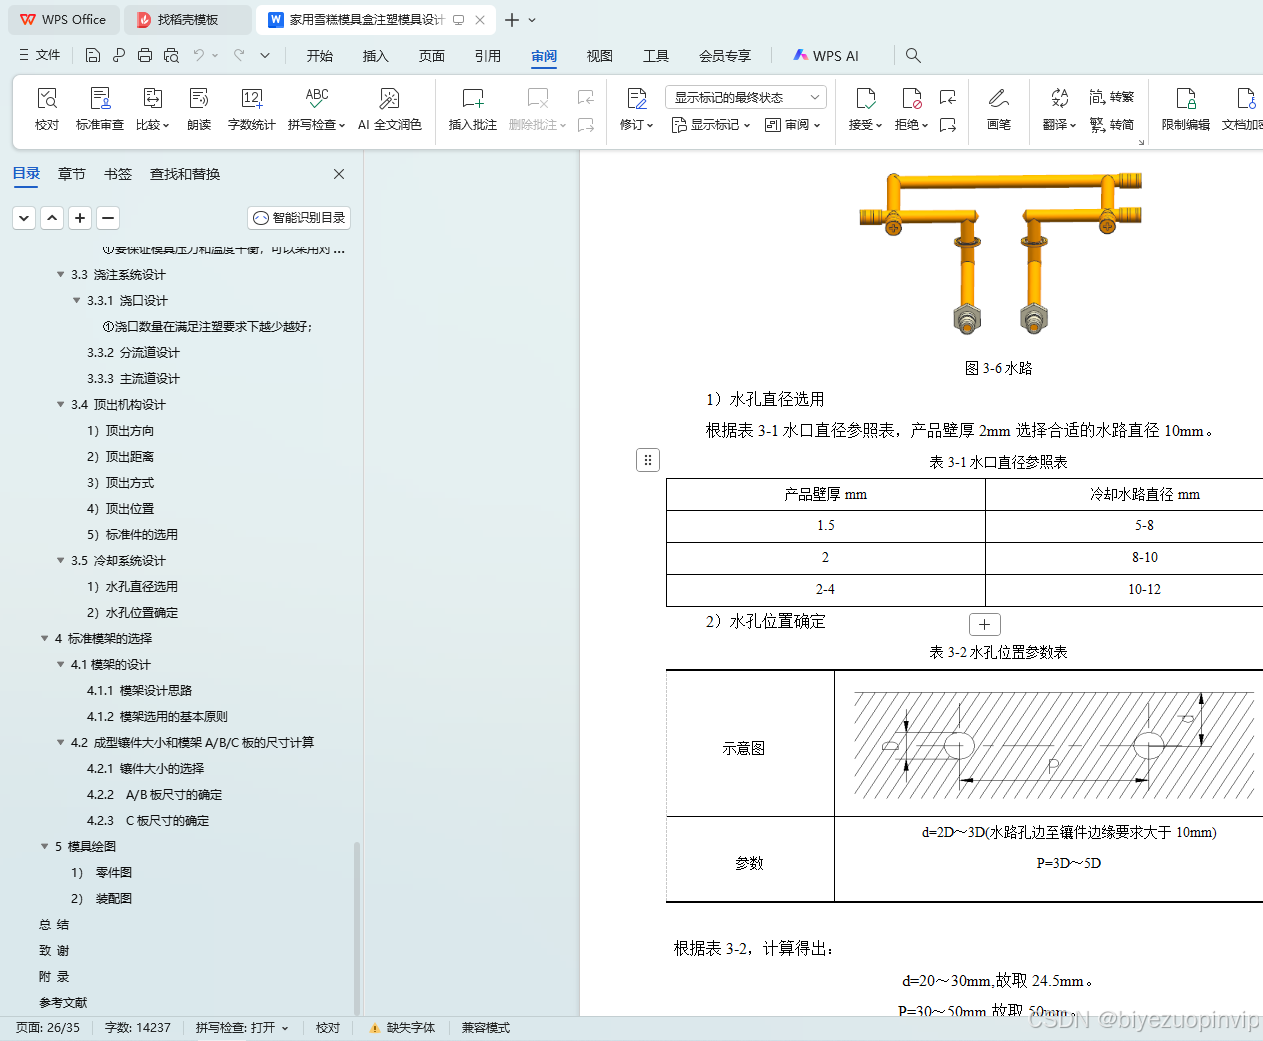This screenshot has width=1263, height=1041.
Task: Switch to the 开始 ribbon tab
Action: (x=320, y=56)
